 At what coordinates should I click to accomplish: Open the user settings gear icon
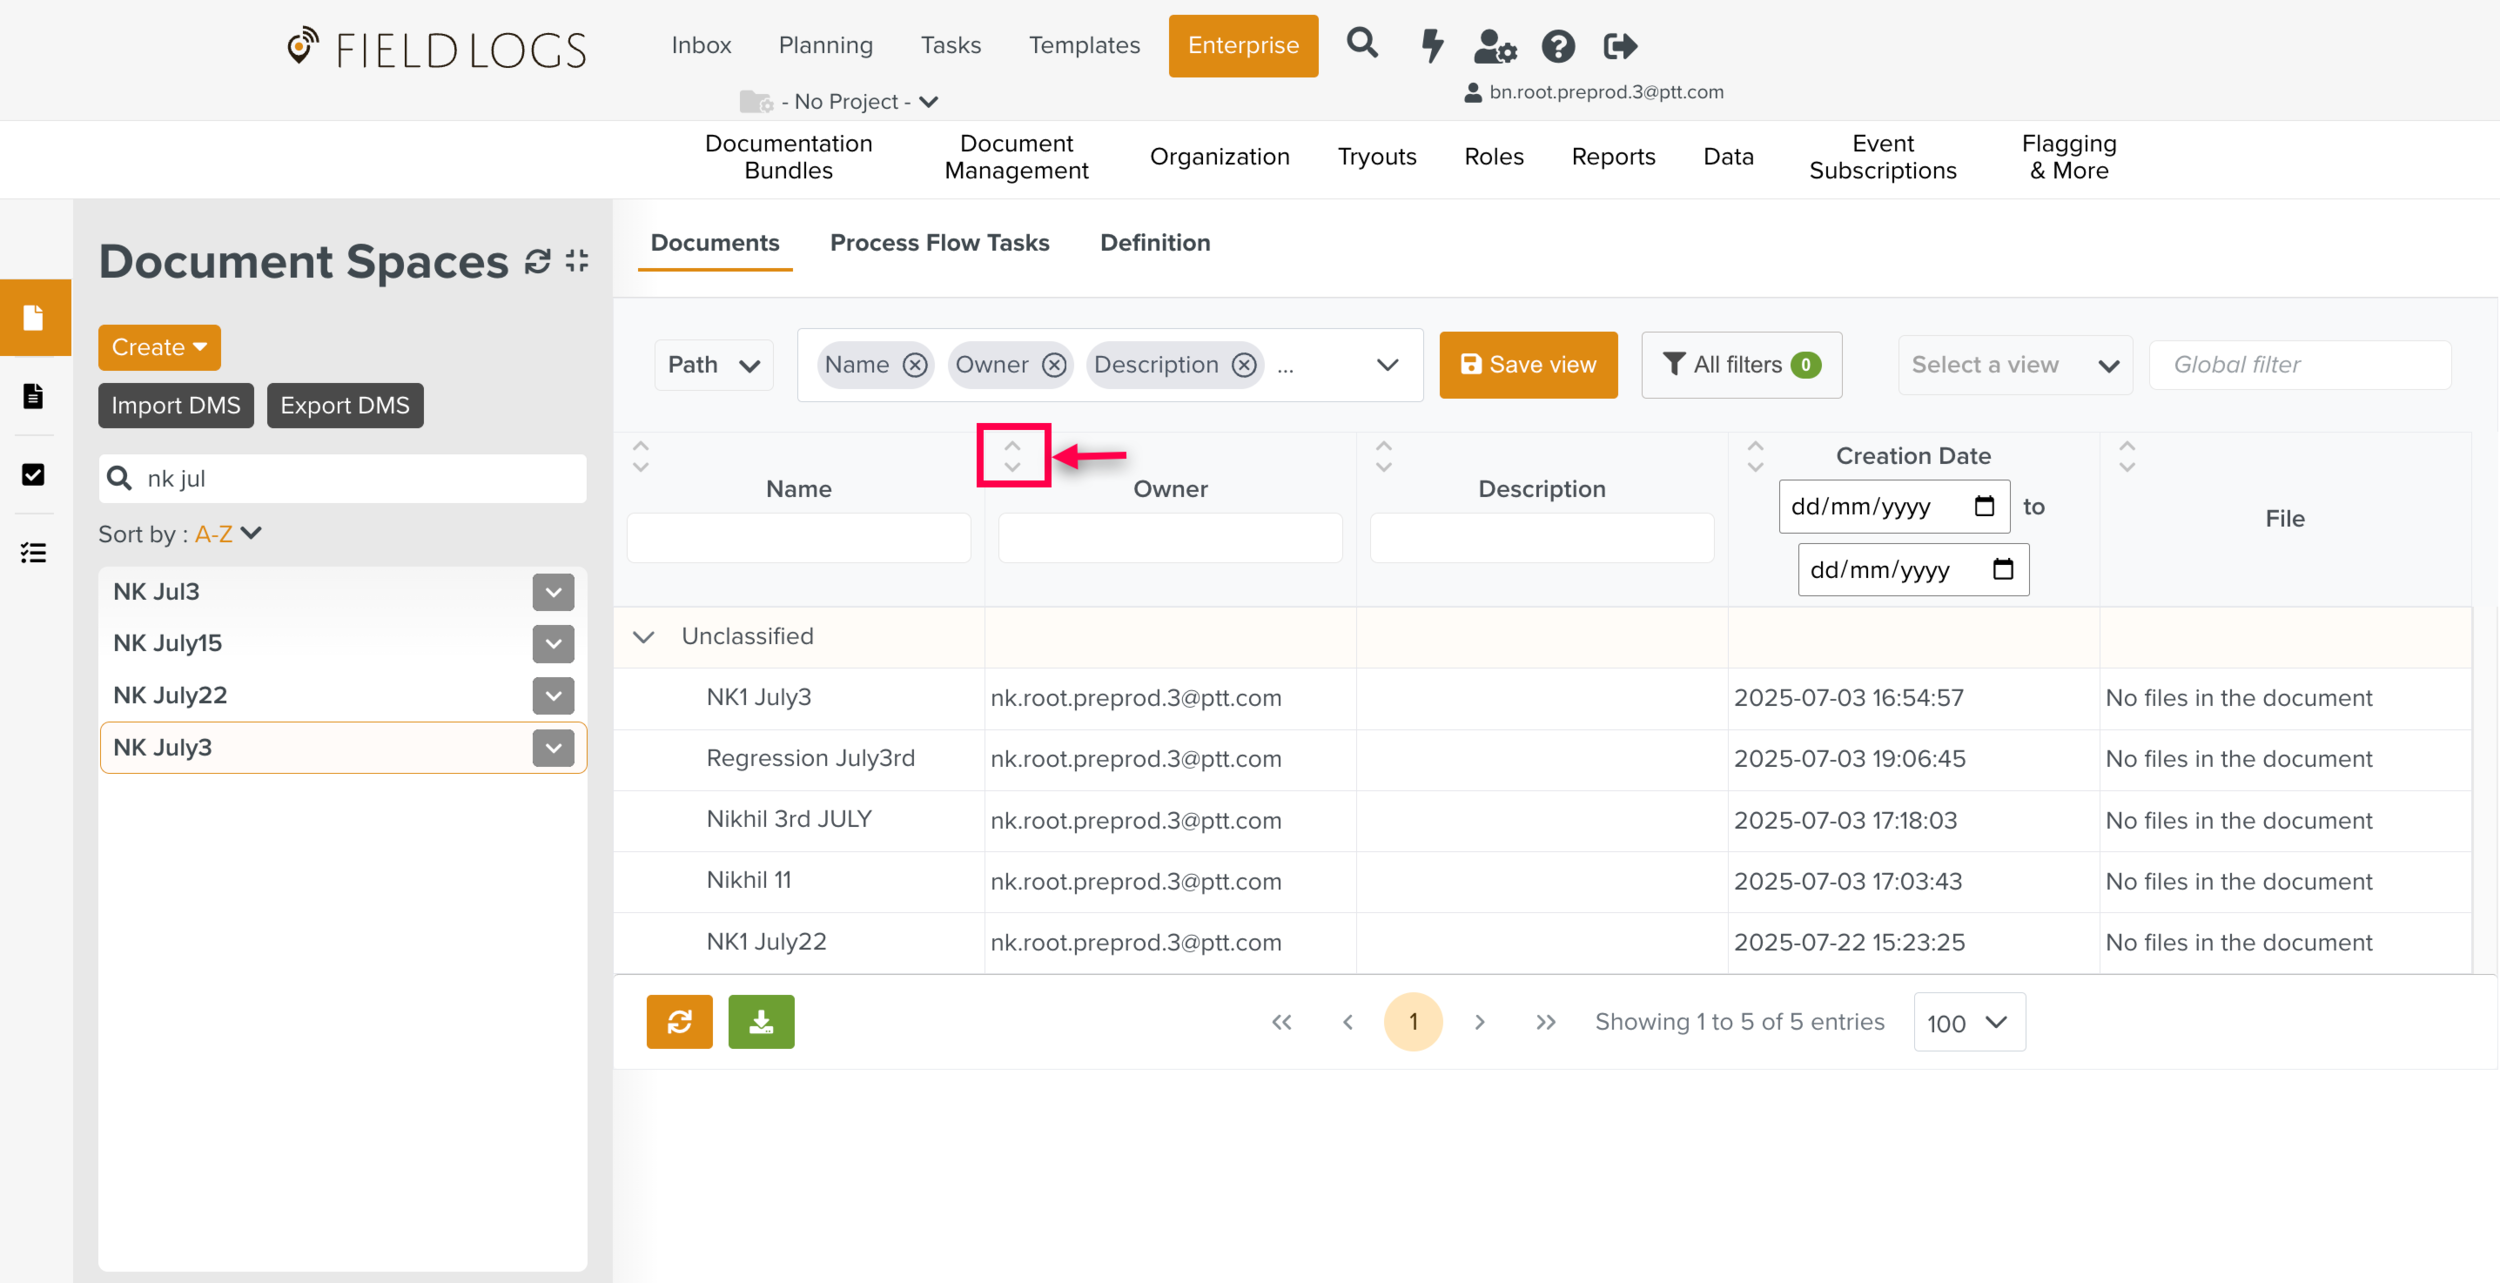1494,46
